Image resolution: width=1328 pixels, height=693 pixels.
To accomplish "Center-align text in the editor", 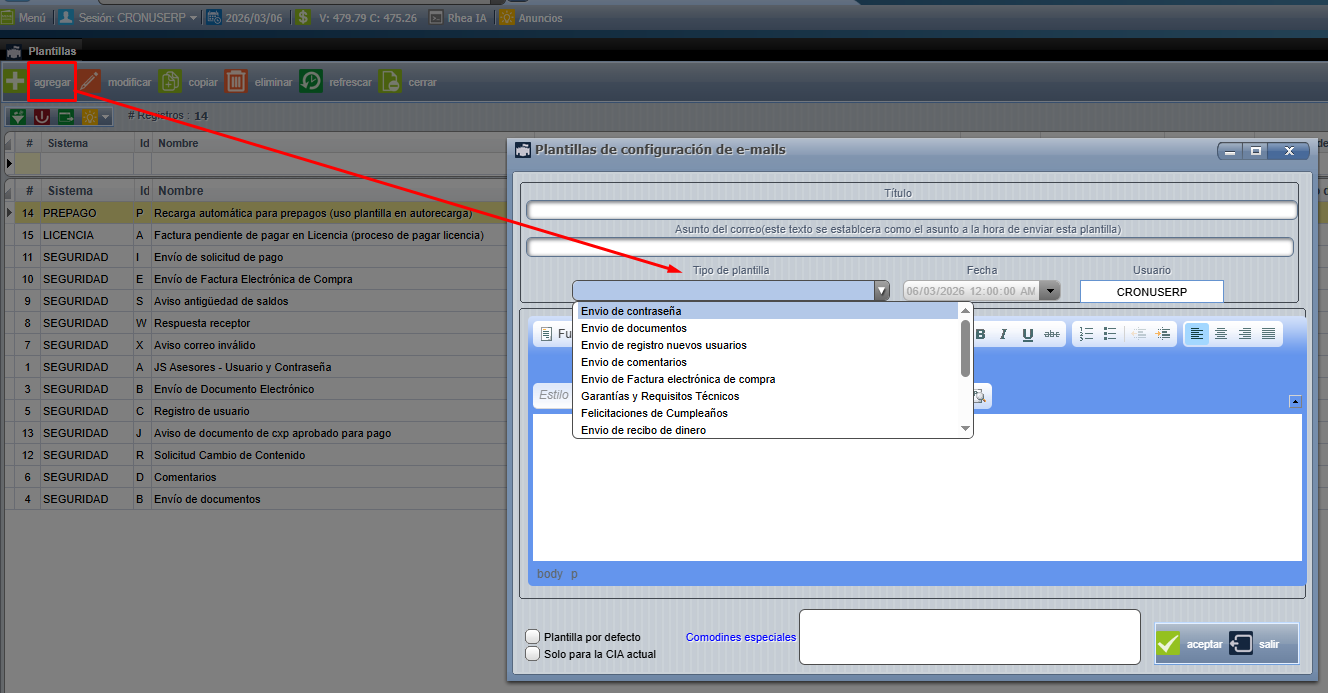I will (1220, 334).
